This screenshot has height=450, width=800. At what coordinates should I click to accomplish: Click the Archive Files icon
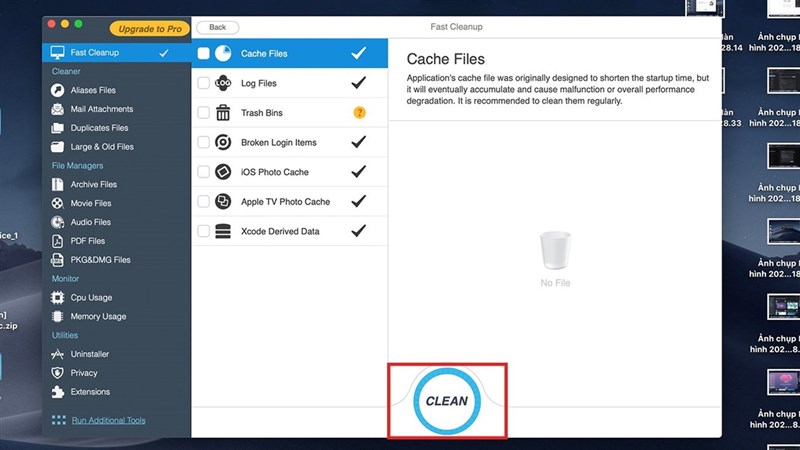pyautogui.click(x=57, y=184)
